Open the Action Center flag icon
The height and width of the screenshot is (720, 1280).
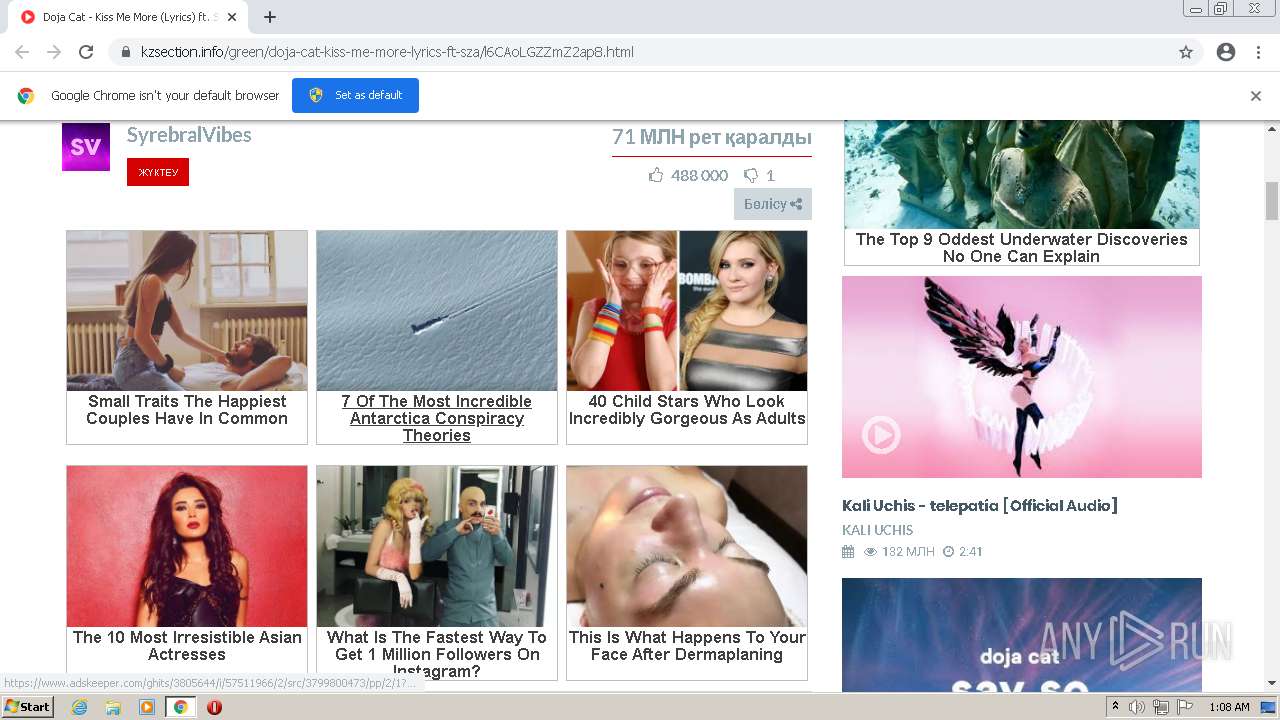(1185, 707)
